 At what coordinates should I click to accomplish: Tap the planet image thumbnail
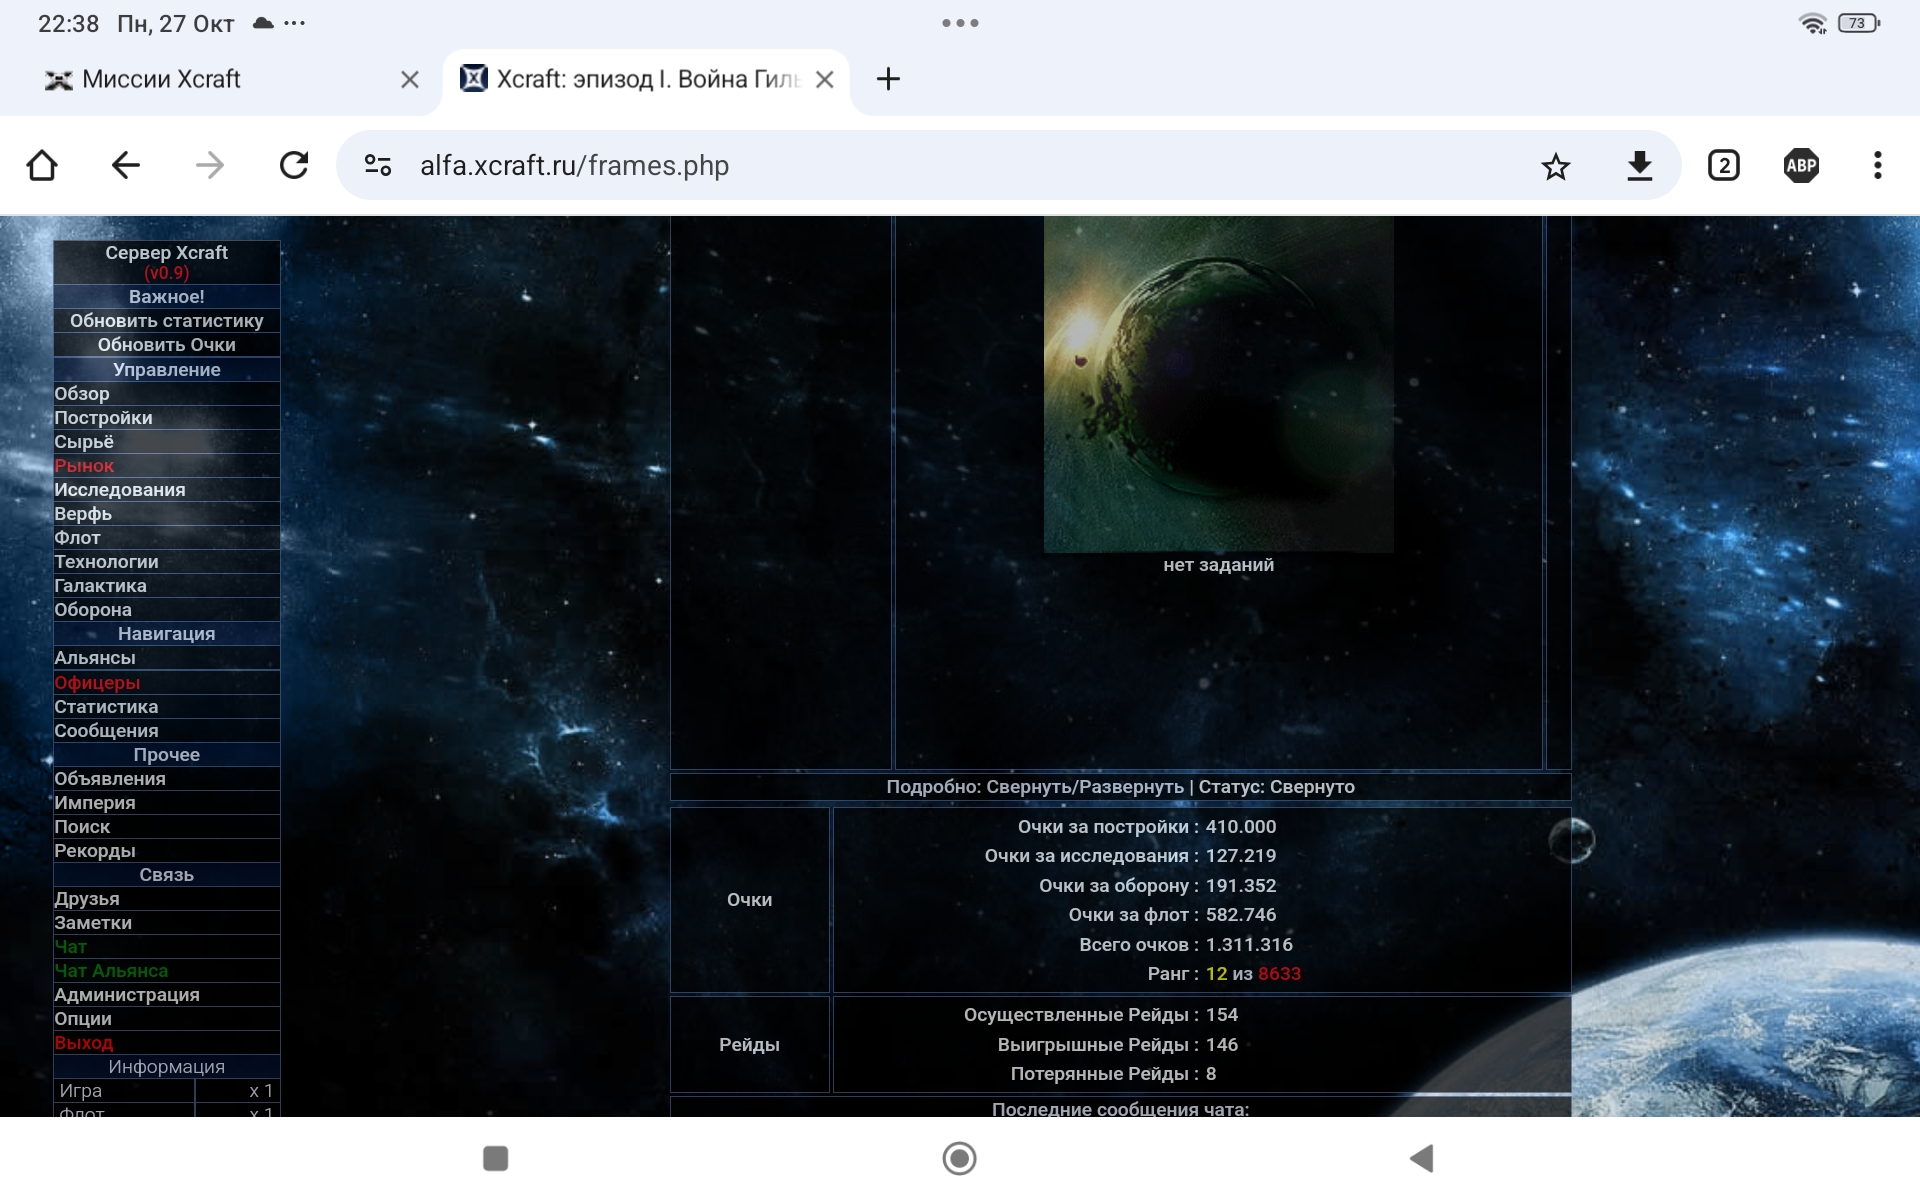pos(1218,385)
